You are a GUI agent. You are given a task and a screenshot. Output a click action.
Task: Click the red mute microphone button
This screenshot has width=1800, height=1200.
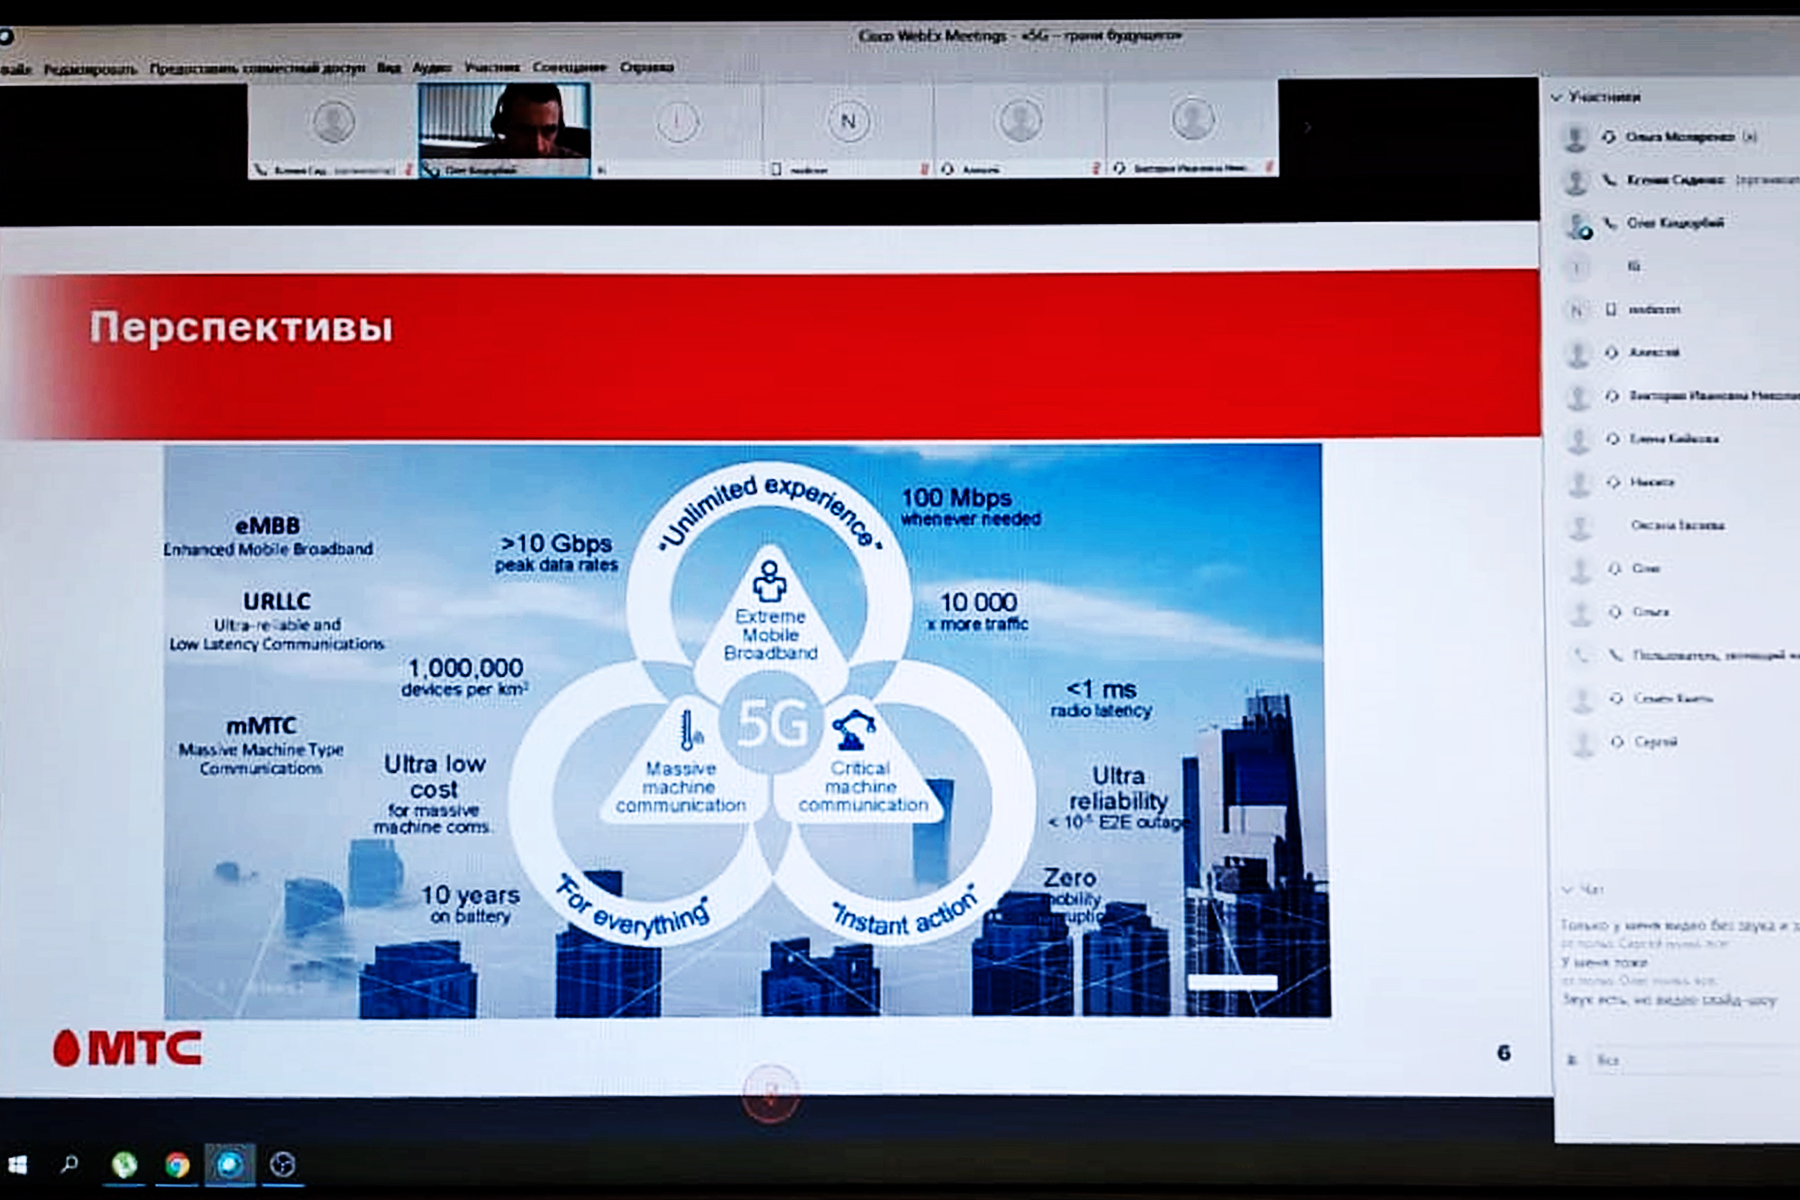point(770,1091)
